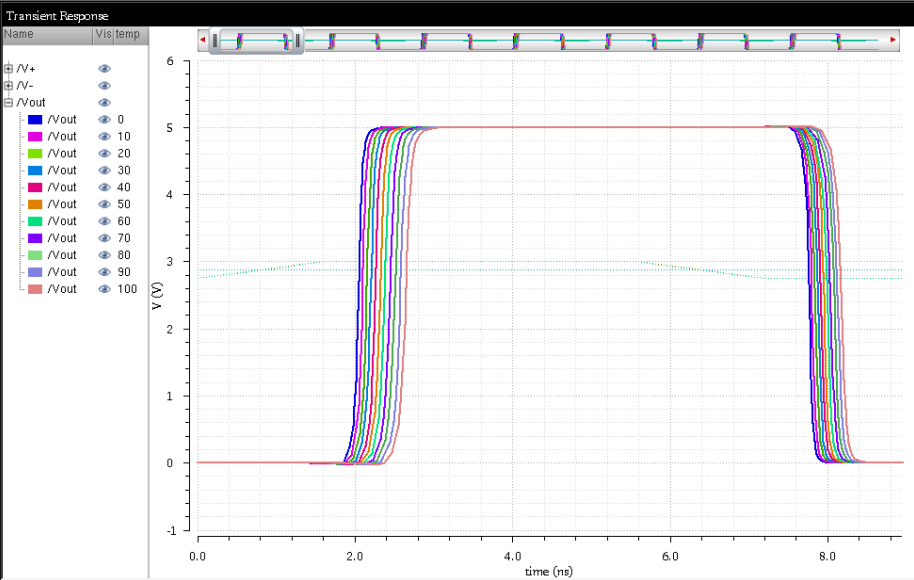Toggle visibility eye for /V+ signal
914x580 pixels.
tap(104, 69)
